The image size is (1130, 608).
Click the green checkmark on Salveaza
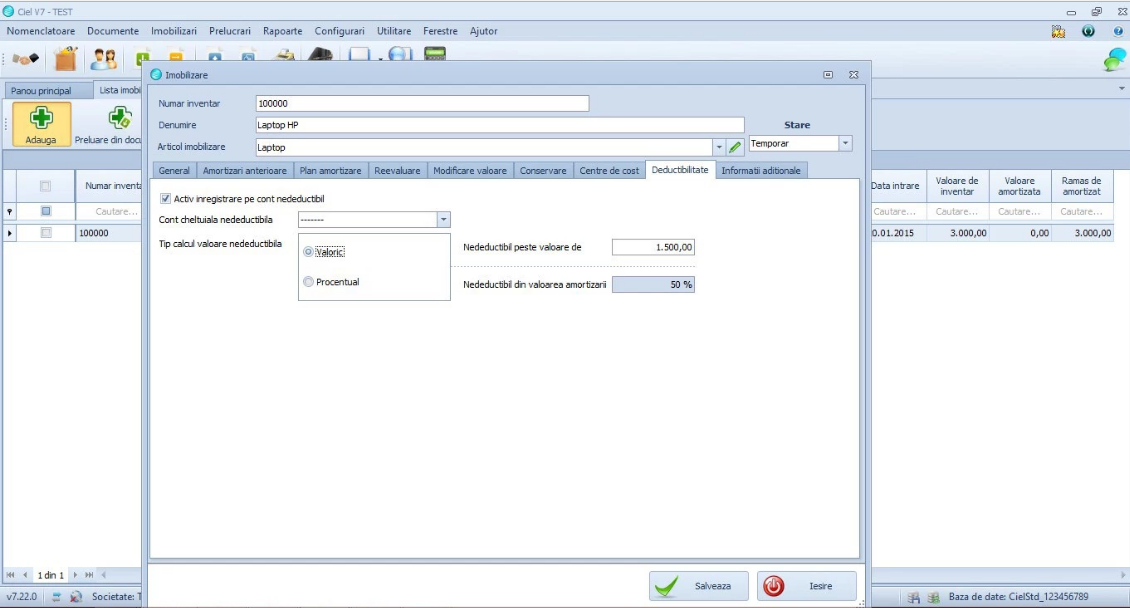[667, 586]
